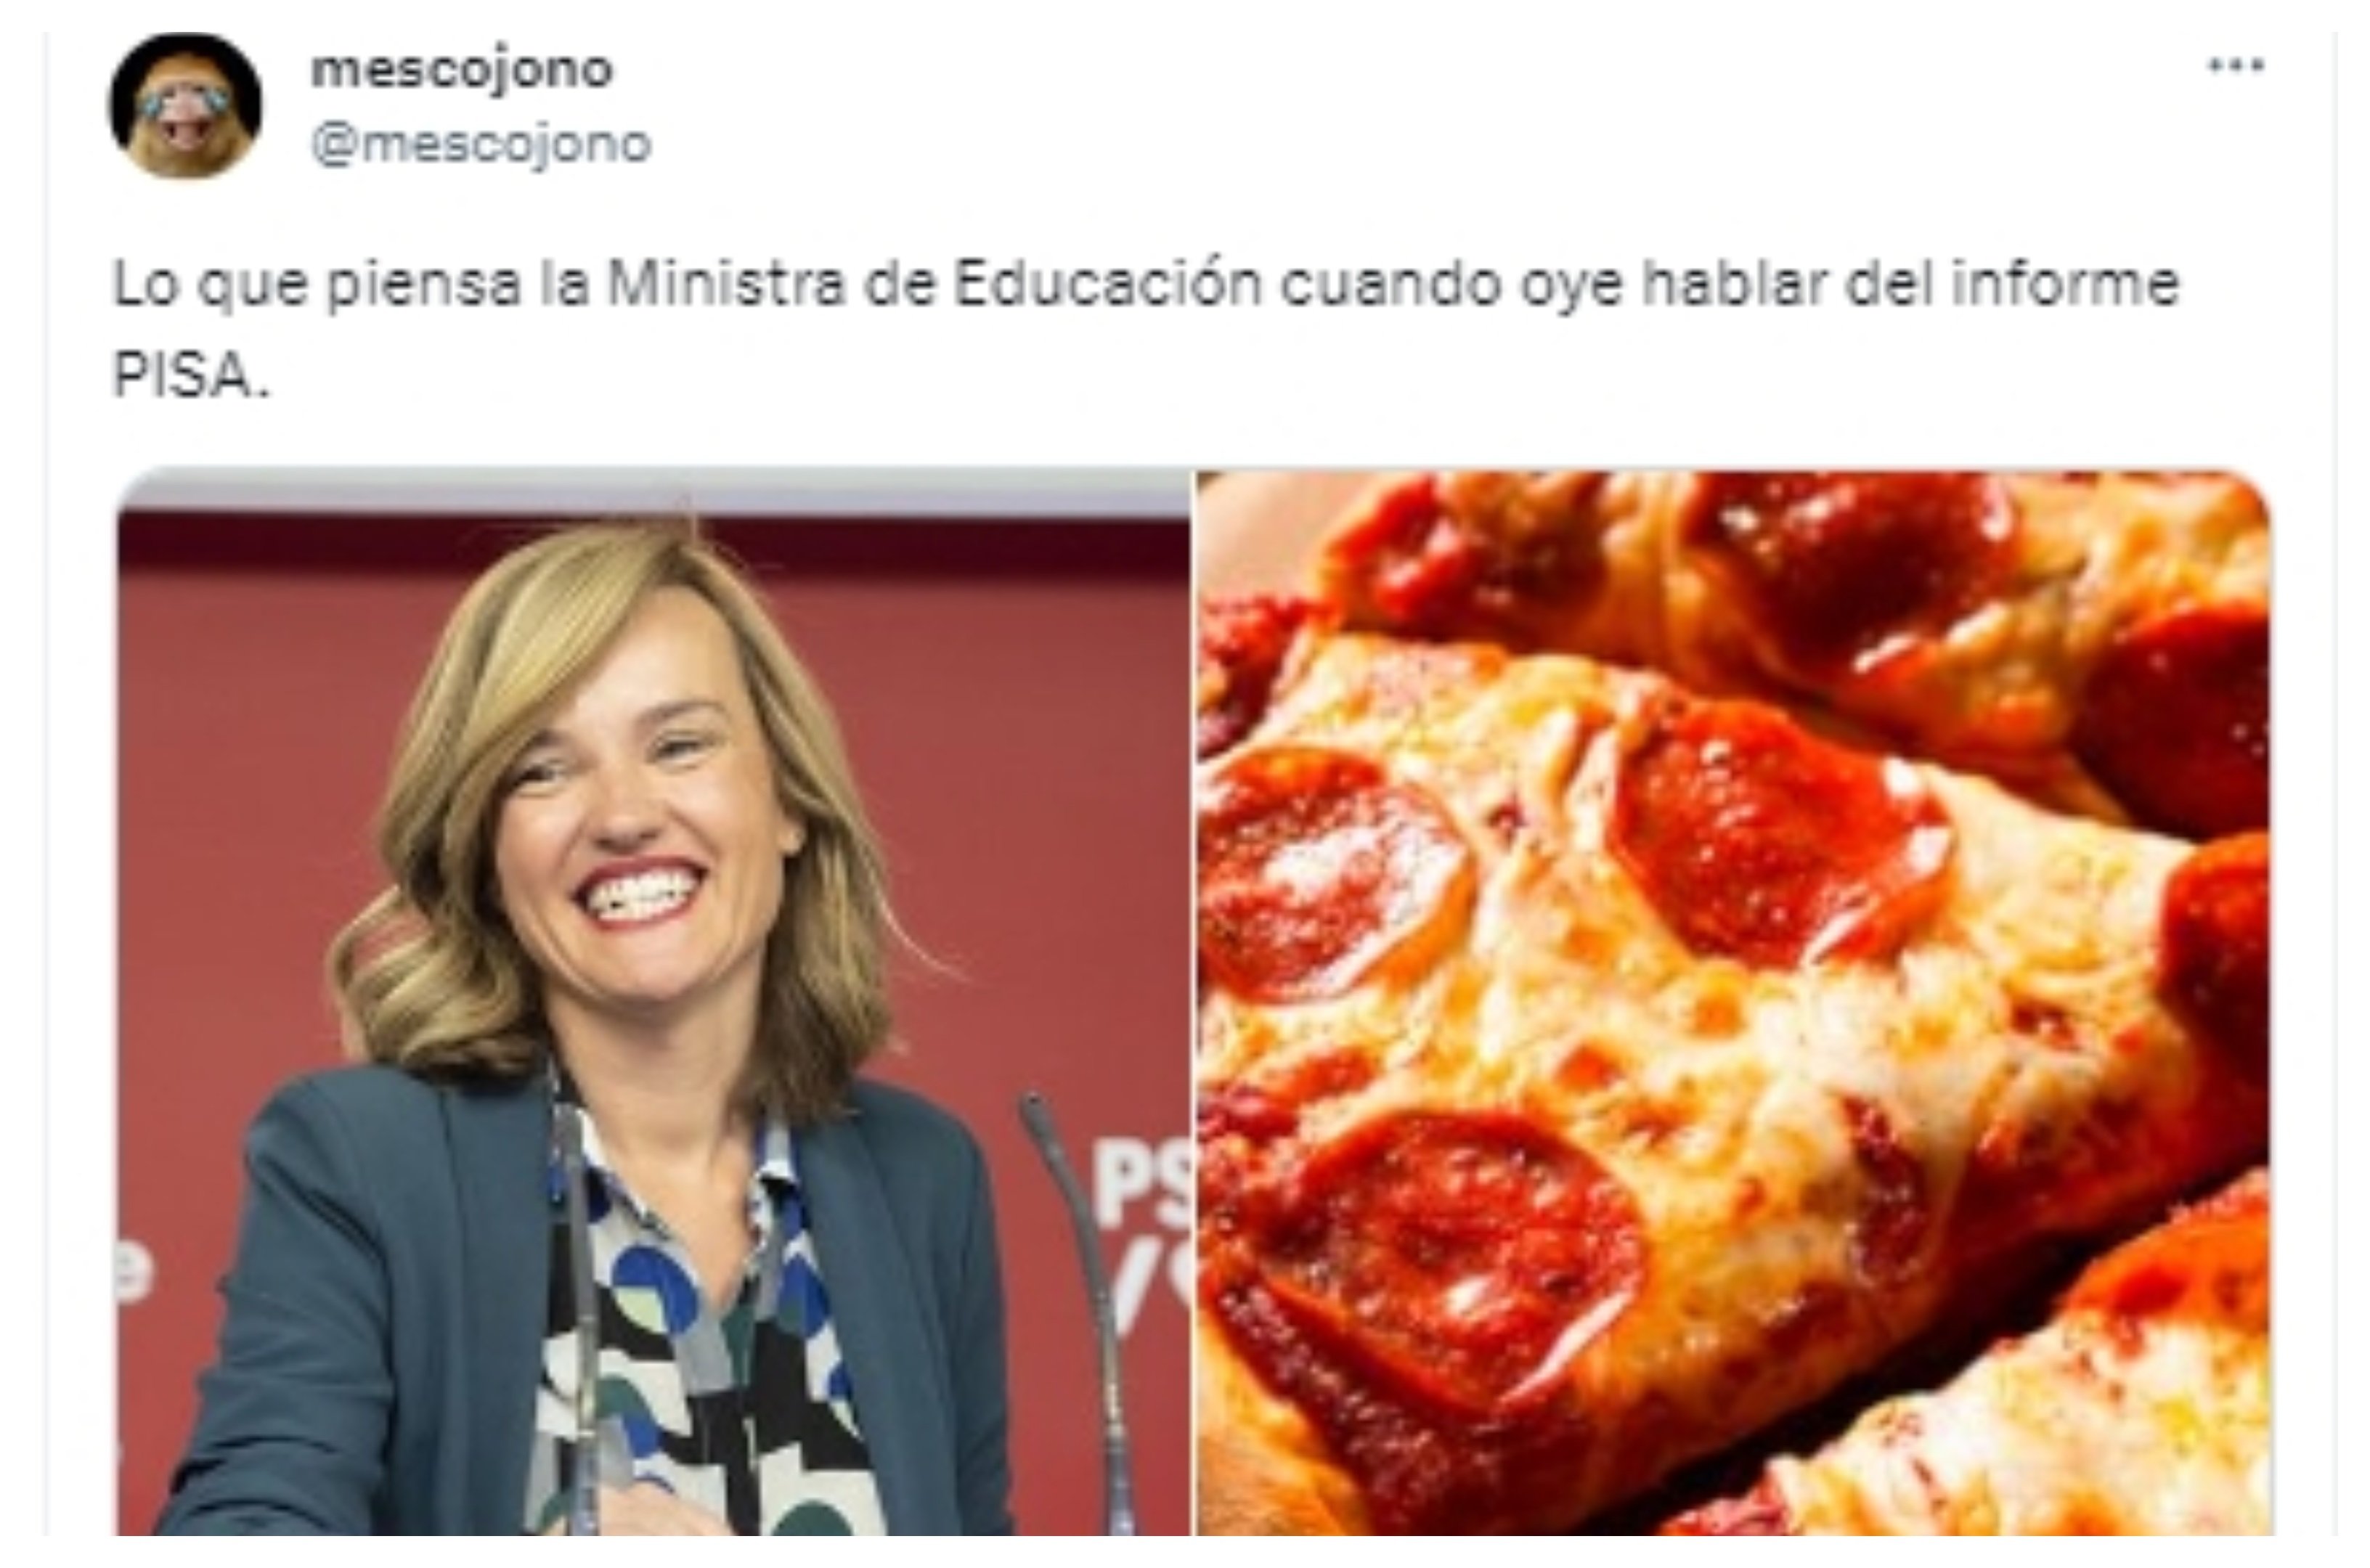
Task: Click the word Educación in the tweet
Action: tap(1108, 284)
